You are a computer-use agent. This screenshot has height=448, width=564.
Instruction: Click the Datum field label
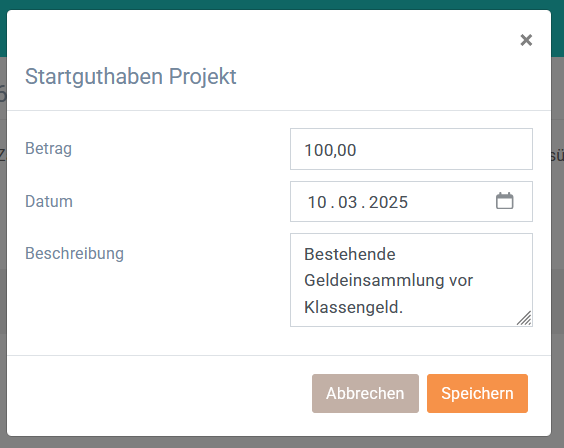tap(49, 201)
